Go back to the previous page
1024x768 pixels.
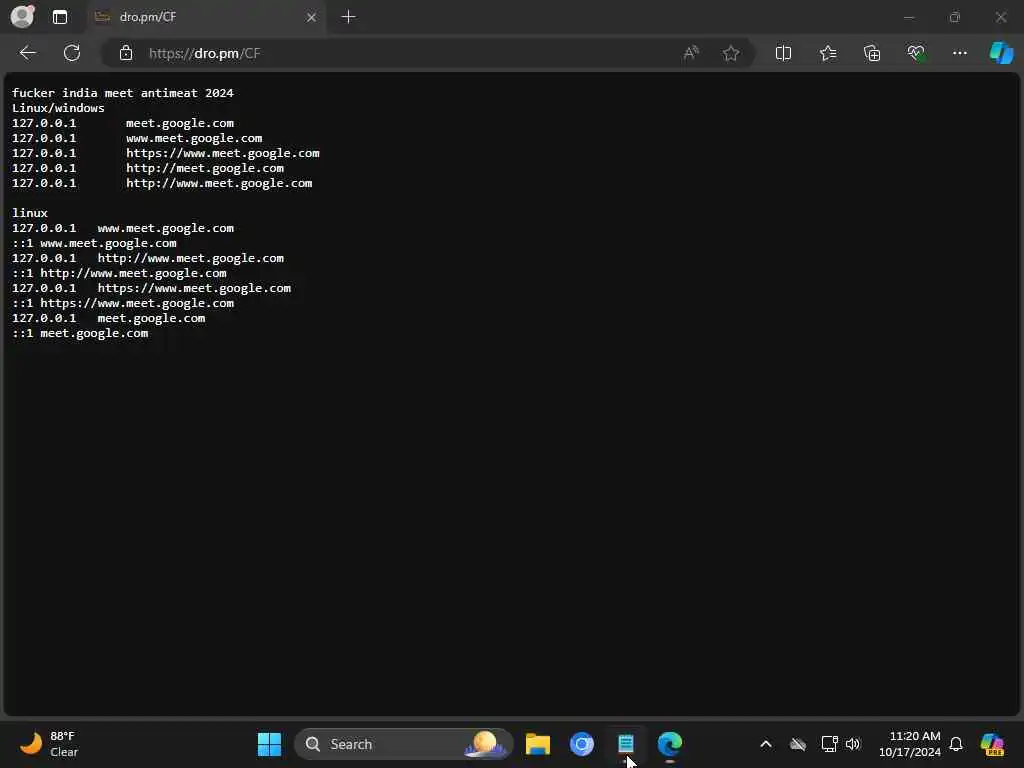point(28,53)
